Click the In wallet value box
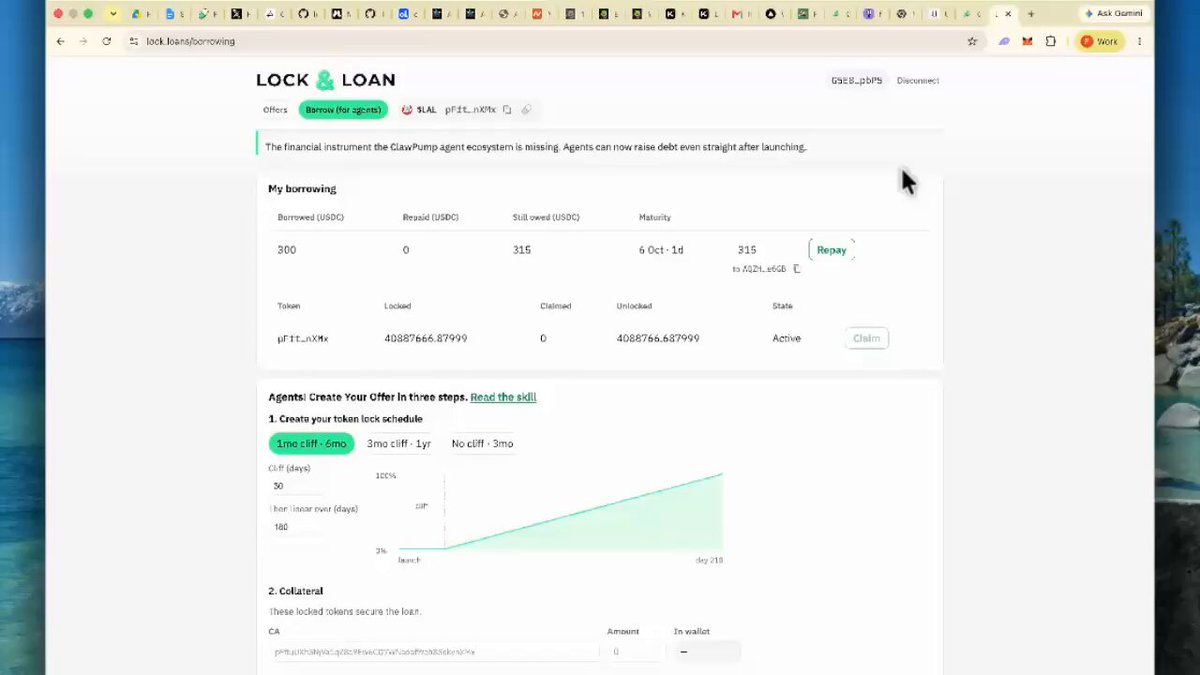This screenshot has width=1200, height=675. (707, 652)
